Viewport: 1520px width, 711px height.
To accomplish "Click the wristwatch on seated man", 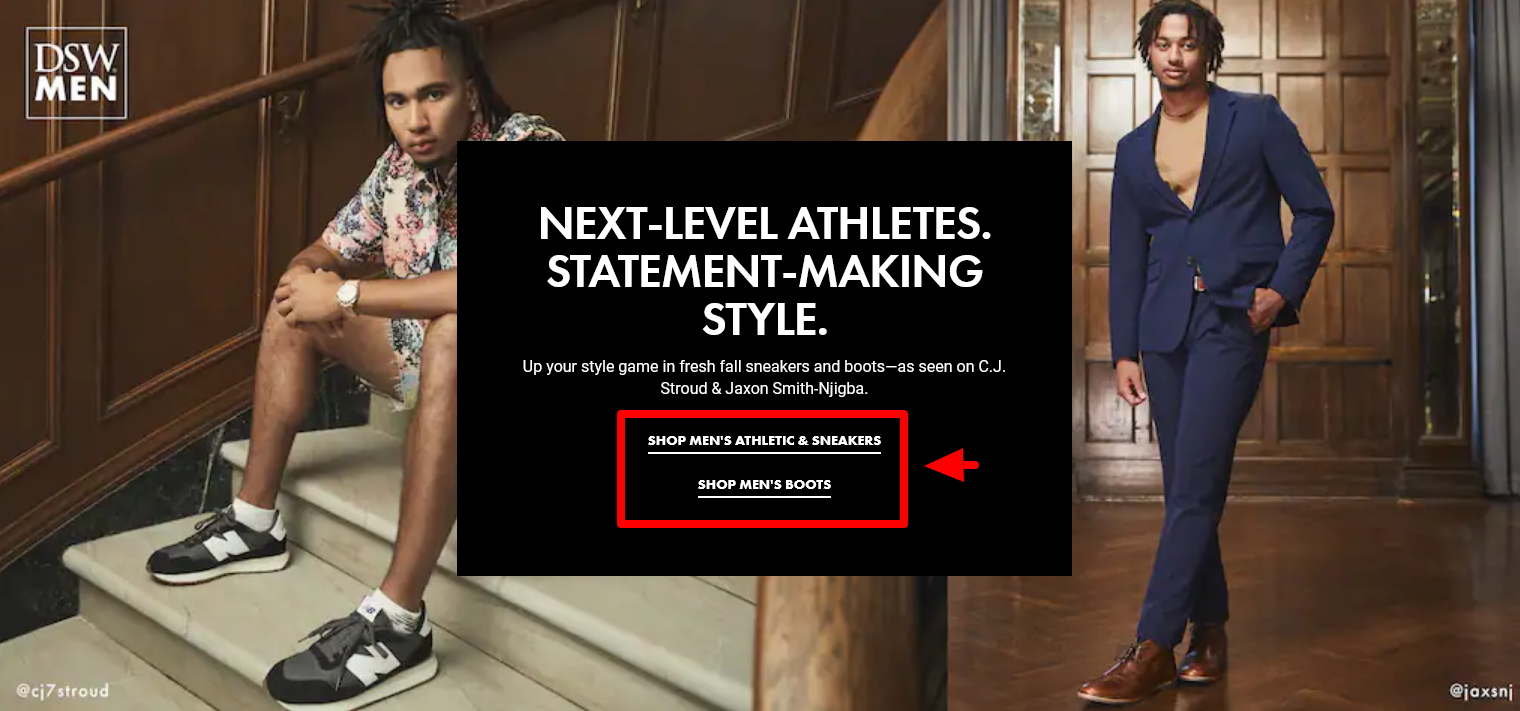I will 347,296.
